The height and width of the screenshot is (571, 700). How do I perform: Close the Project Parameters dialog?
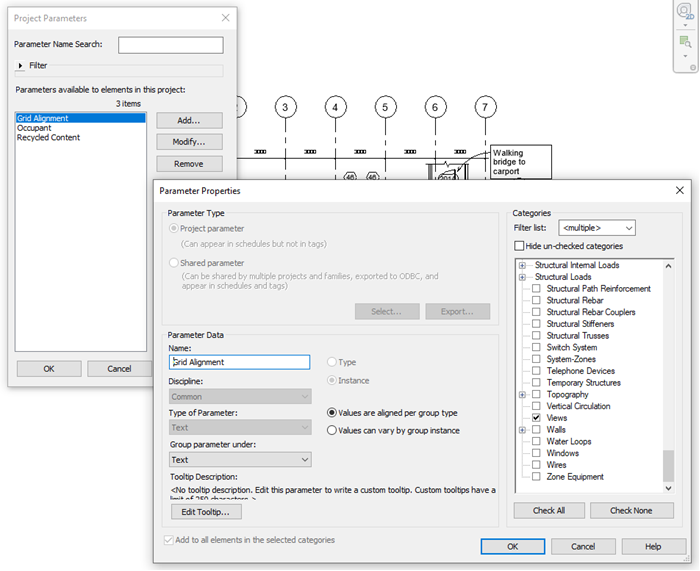224,18
